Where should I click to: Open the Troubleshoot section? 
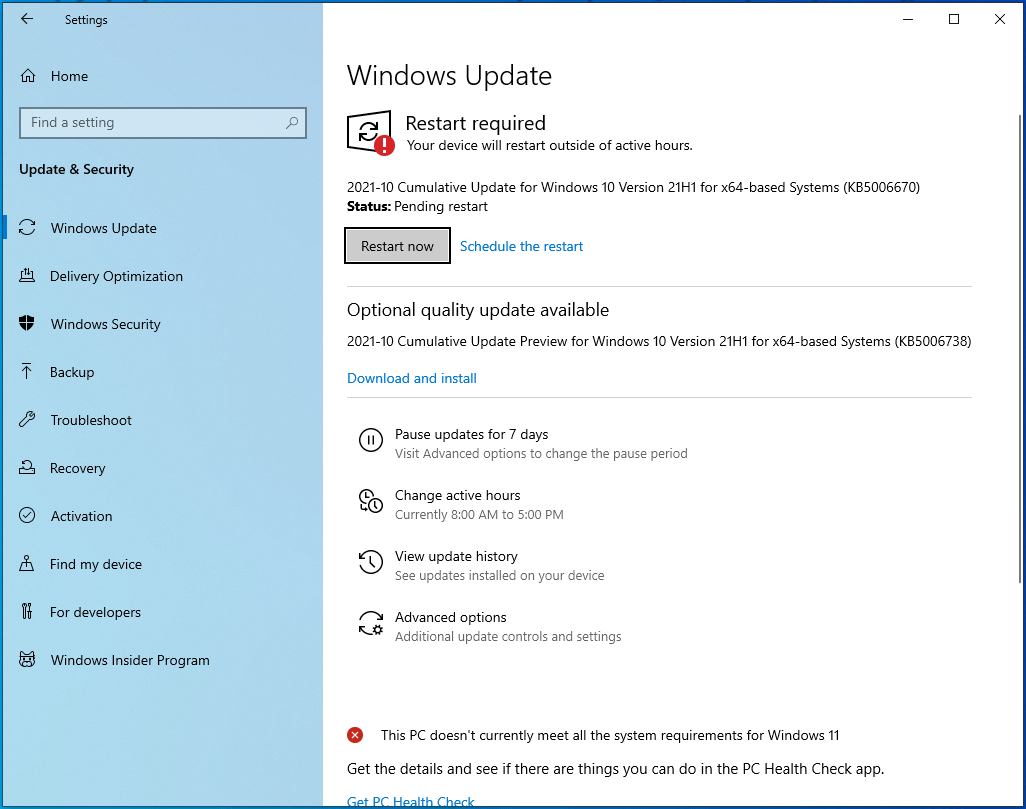tap(92, 420)
